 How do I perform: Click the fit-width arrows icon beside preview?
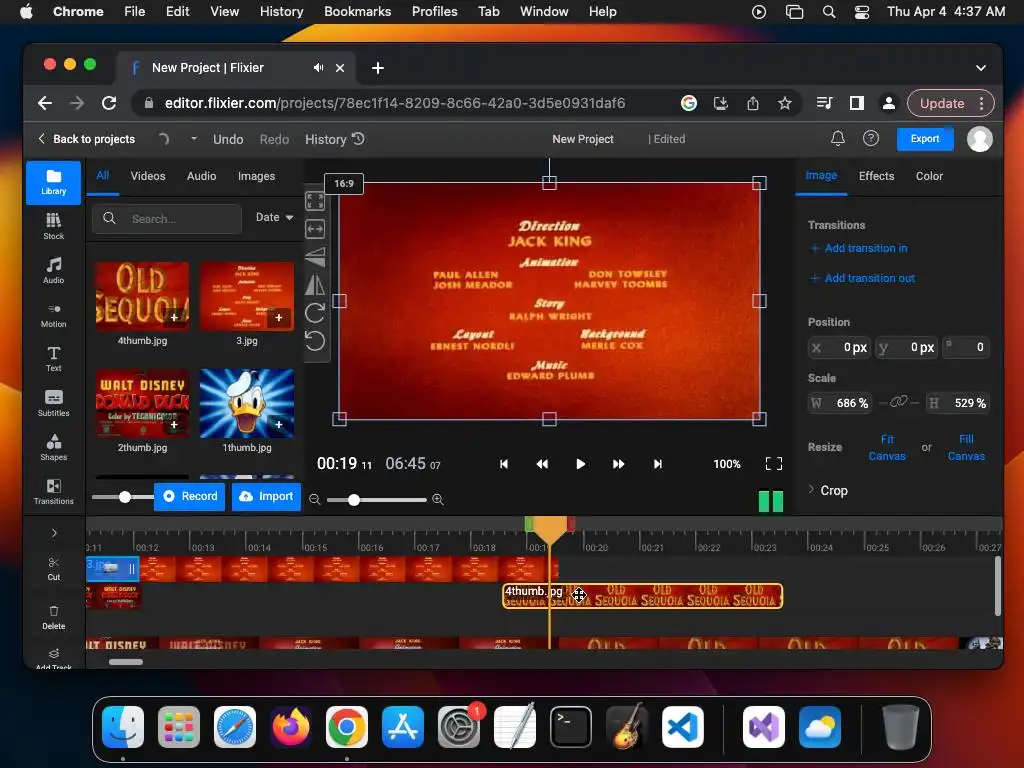315,229
